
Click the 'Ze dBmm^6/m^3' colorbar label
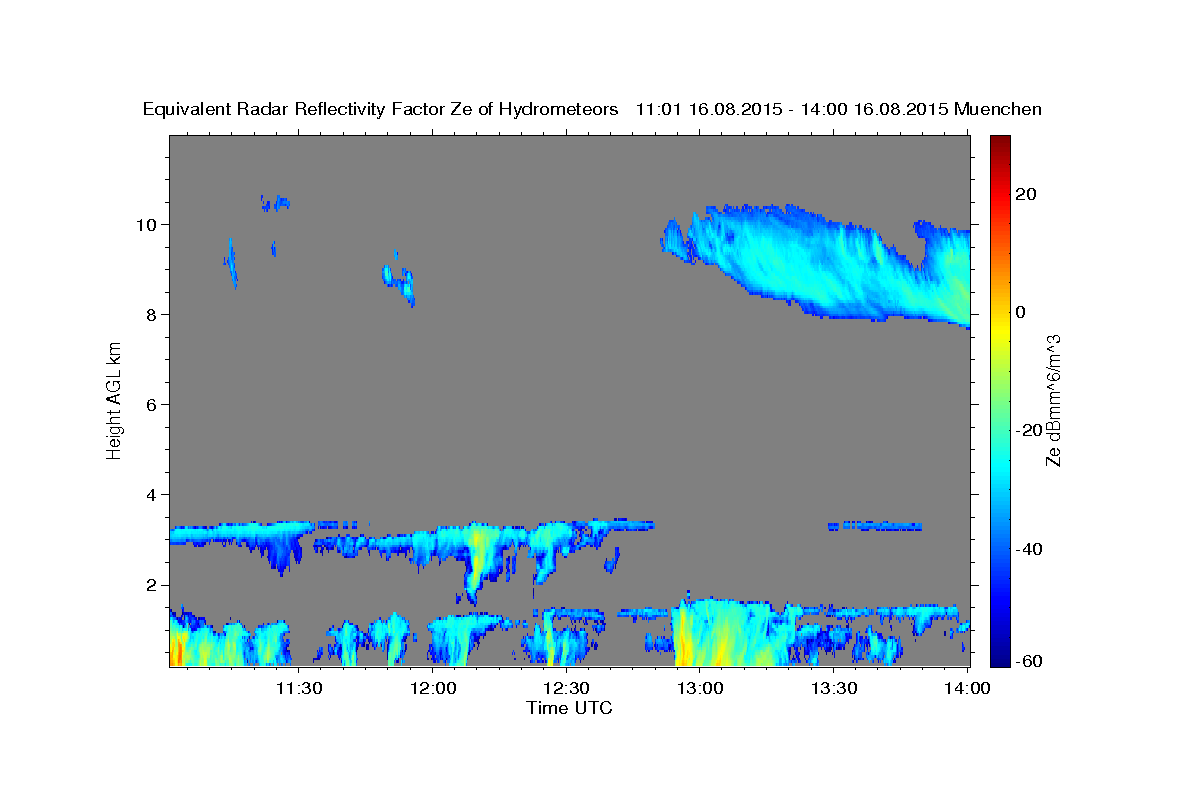pyautogui.click(x=1053, y=400)
